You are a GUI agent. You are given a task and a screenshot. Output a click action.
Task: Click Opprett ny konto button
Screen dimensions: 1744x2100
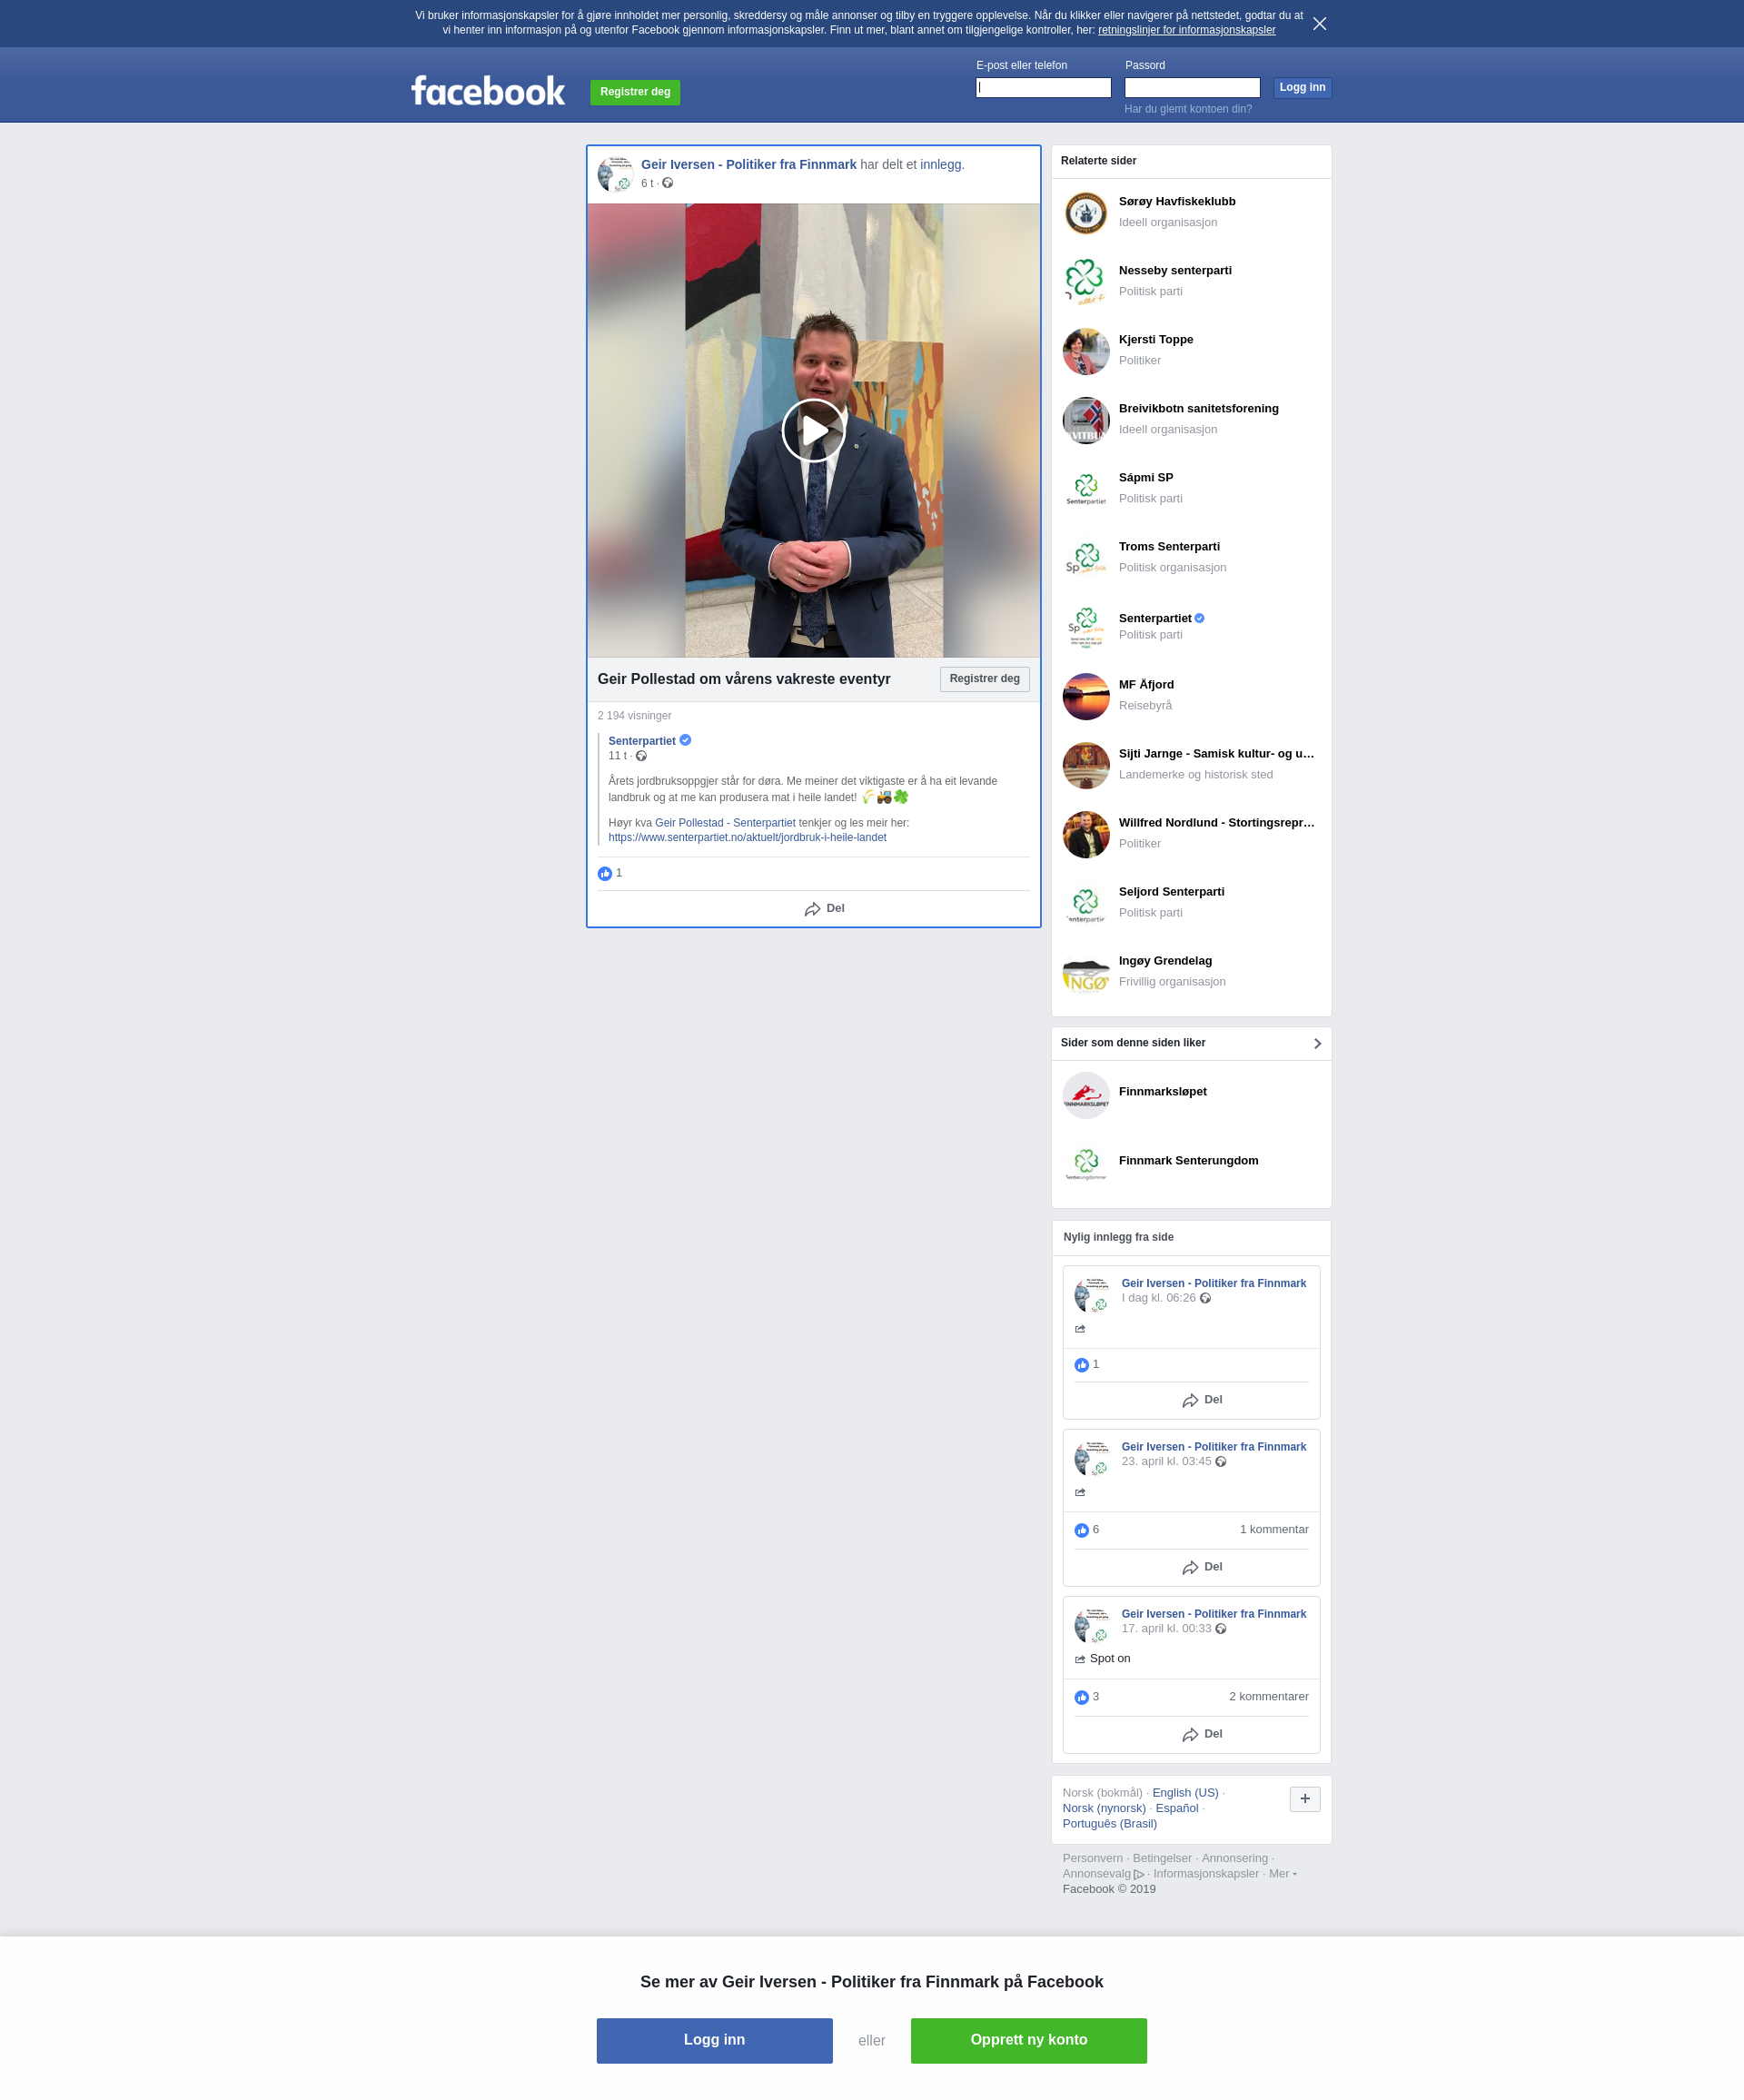click(1028, 2041)
